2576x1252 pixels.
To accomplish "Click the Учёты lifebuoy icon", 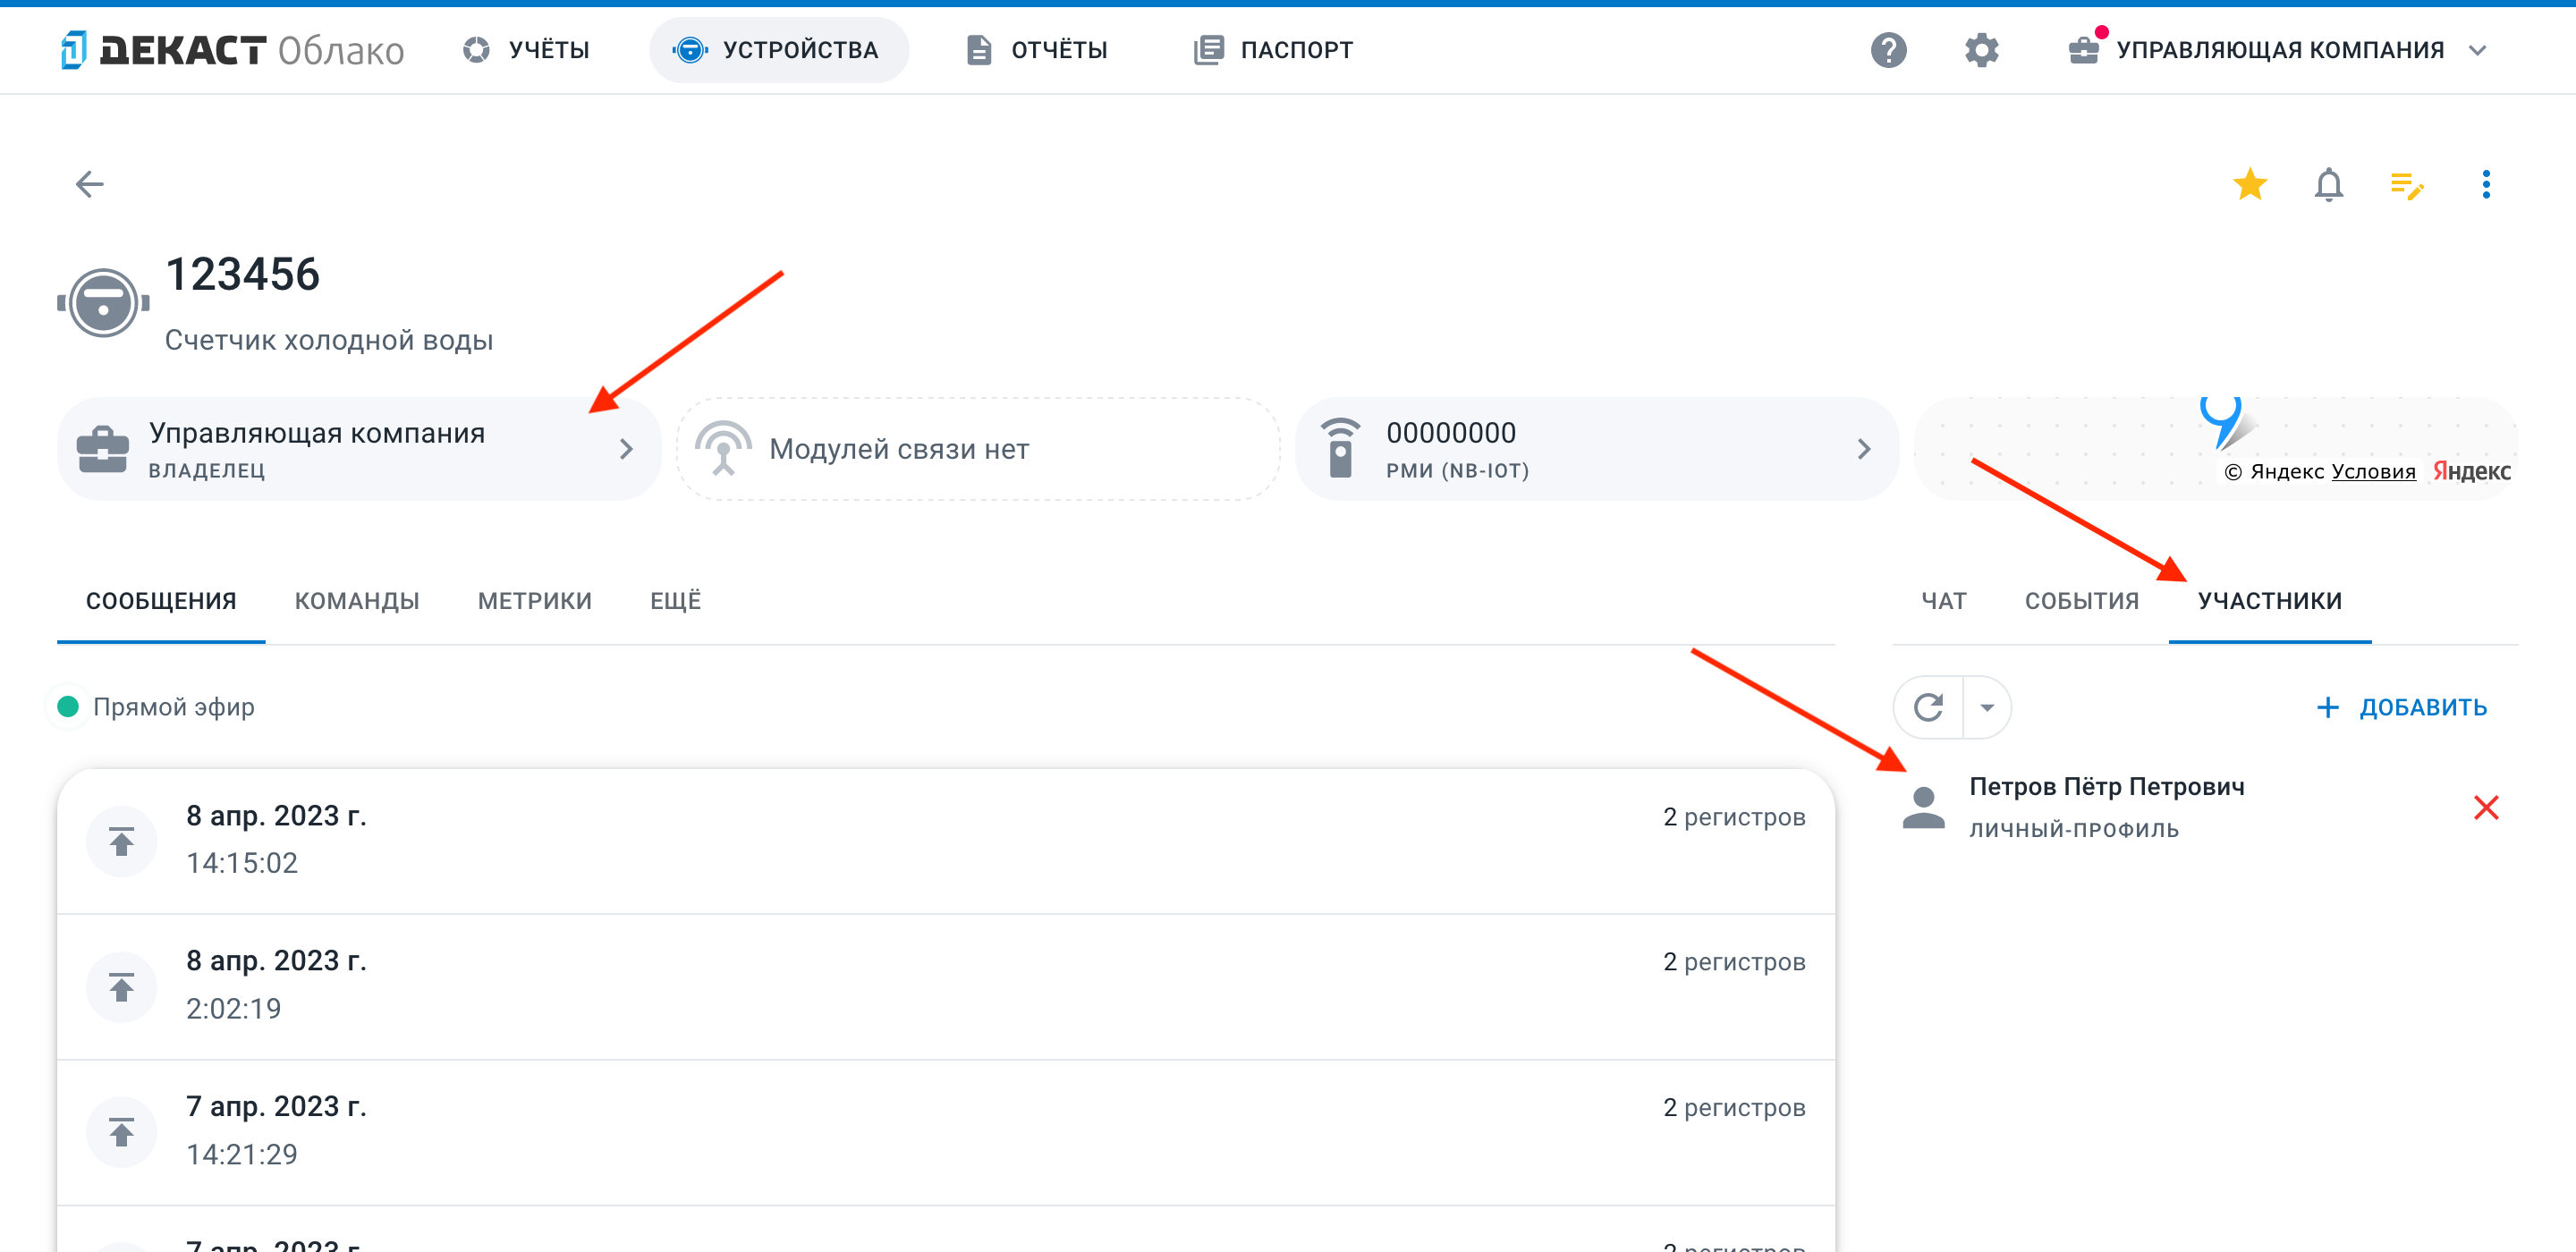I will (x=477, y=50).
